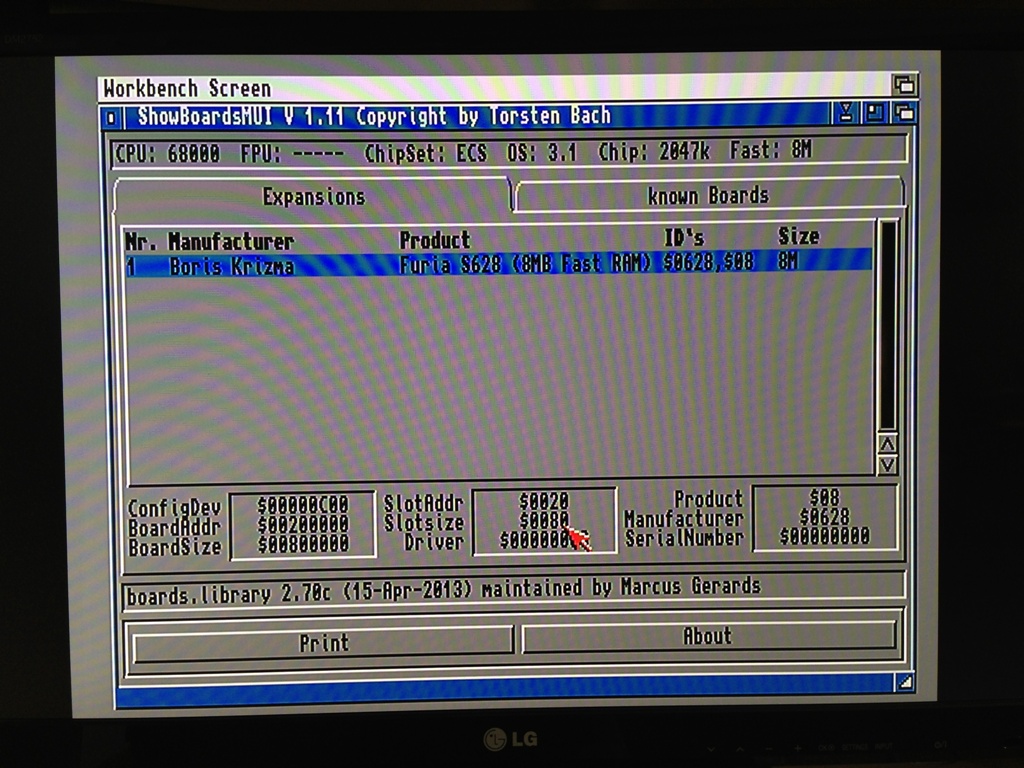Screen dimensions: 1024x768
Task: Click the Fast: 8M info text
Action: (771, 150)
